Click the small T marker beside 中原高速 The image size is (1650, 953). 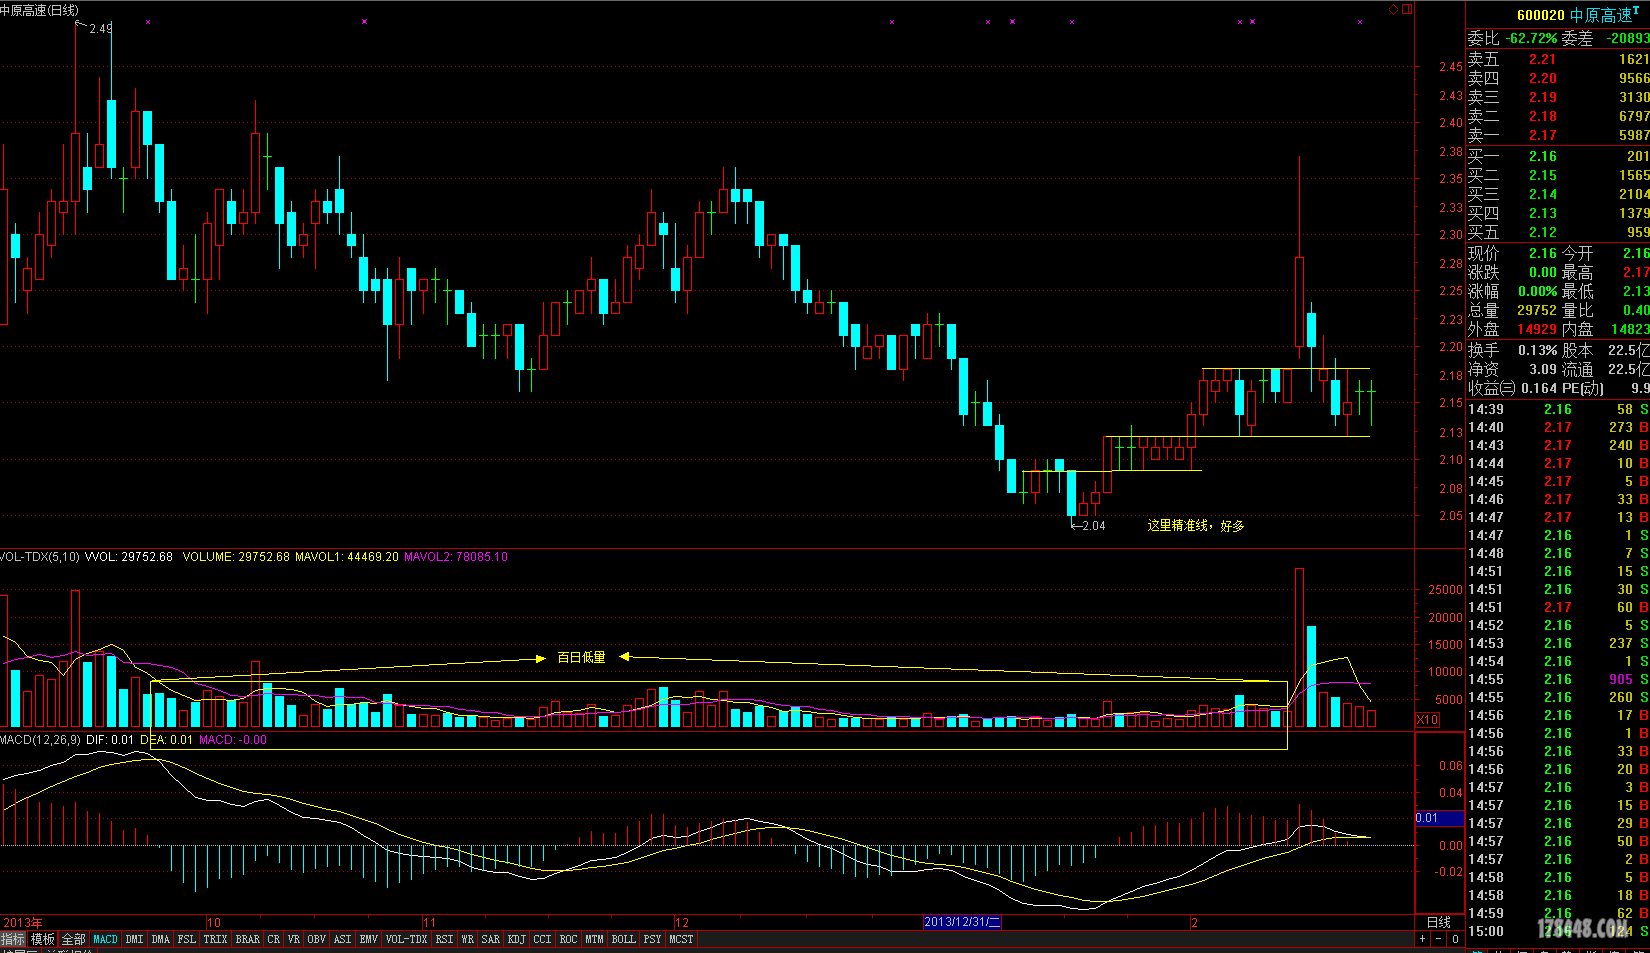(x=1636, y=11)
